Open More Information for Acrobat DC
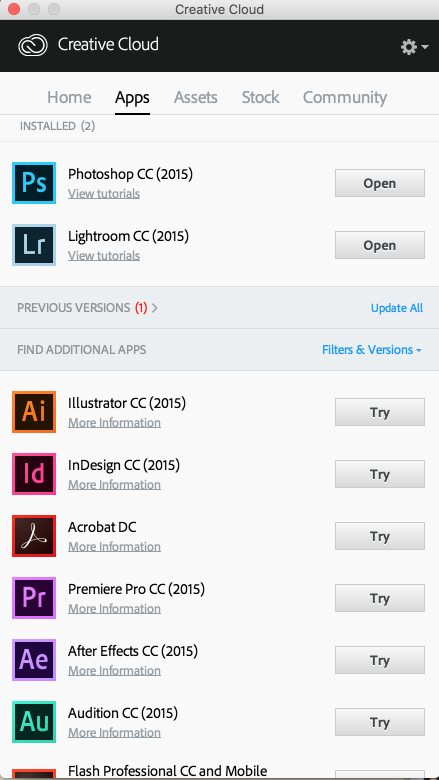439x780 pixels. (114, 547)
